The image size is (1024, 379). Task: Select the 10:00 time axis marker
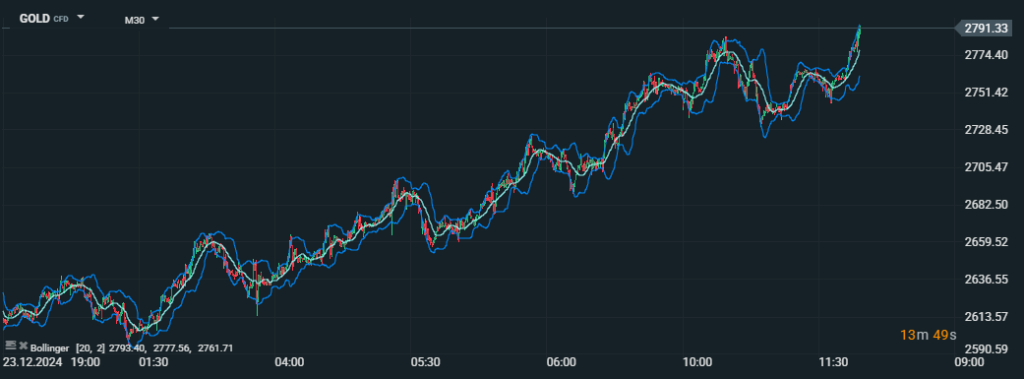click(x=697, y=361)
